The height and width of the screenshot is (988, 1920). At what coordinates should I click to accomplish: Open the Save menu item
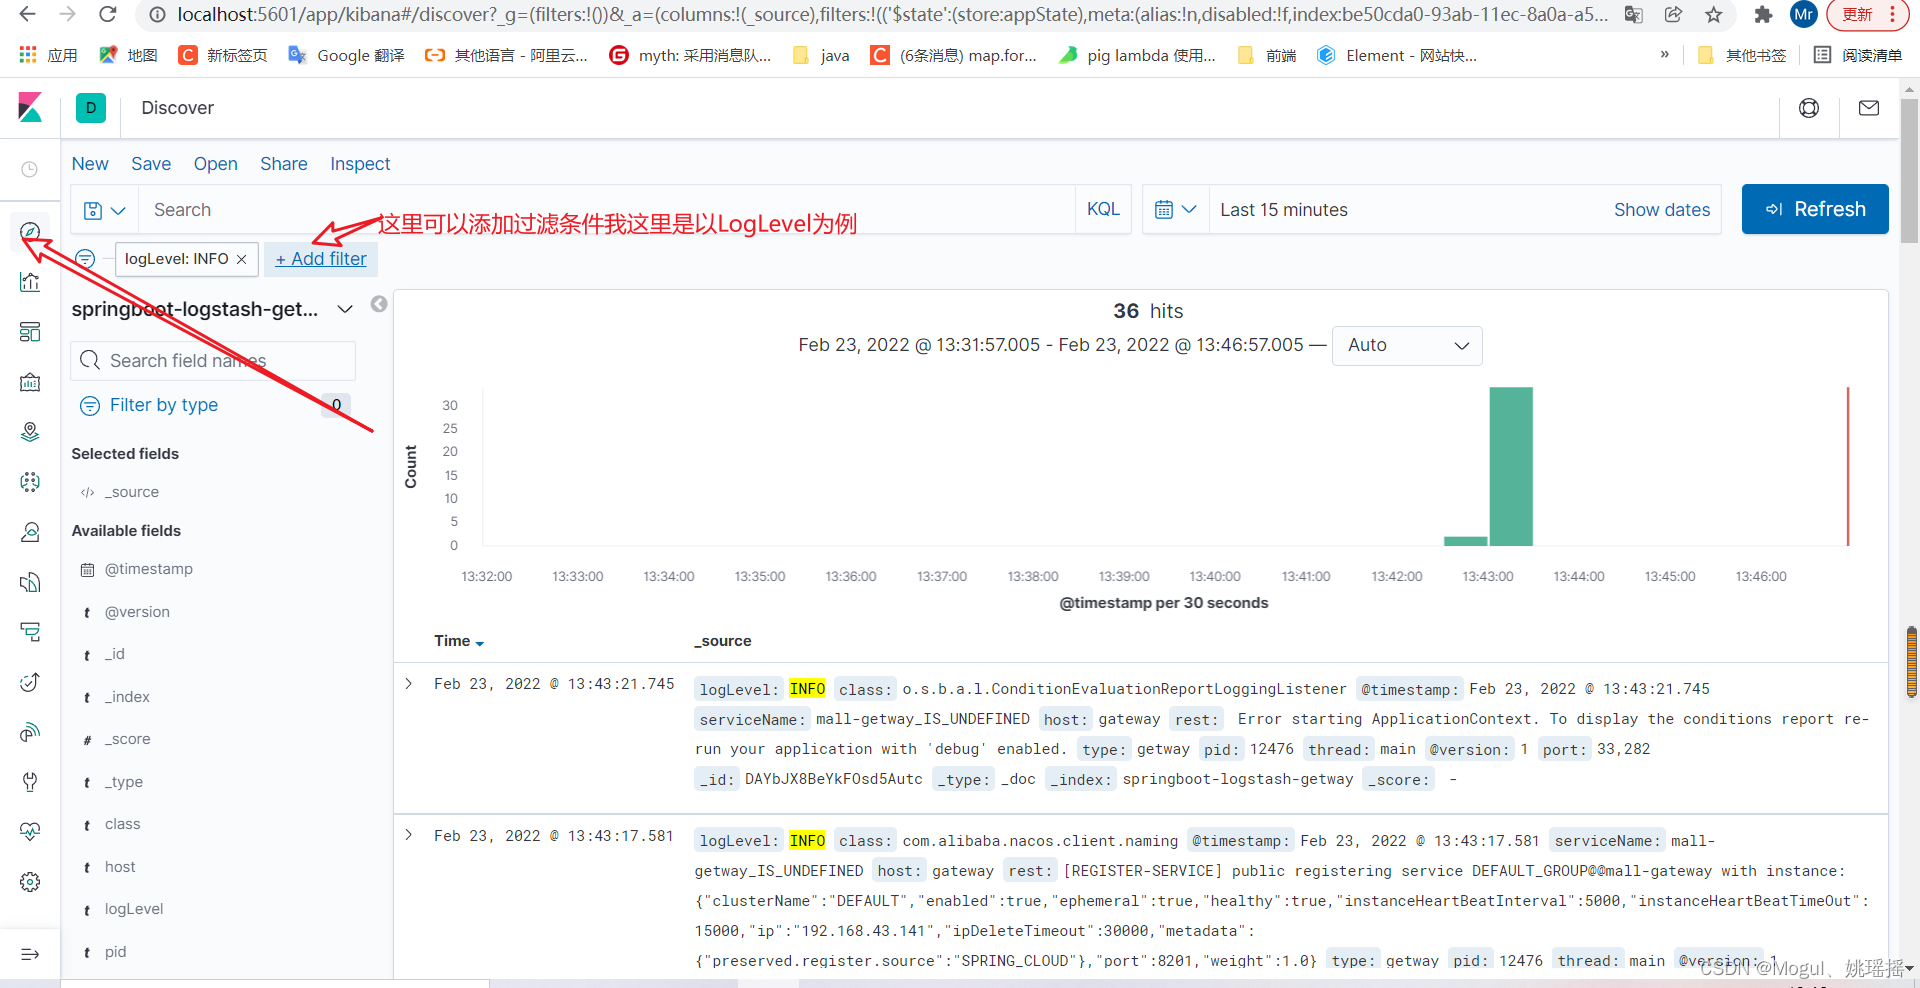click(x=151, y=164)
